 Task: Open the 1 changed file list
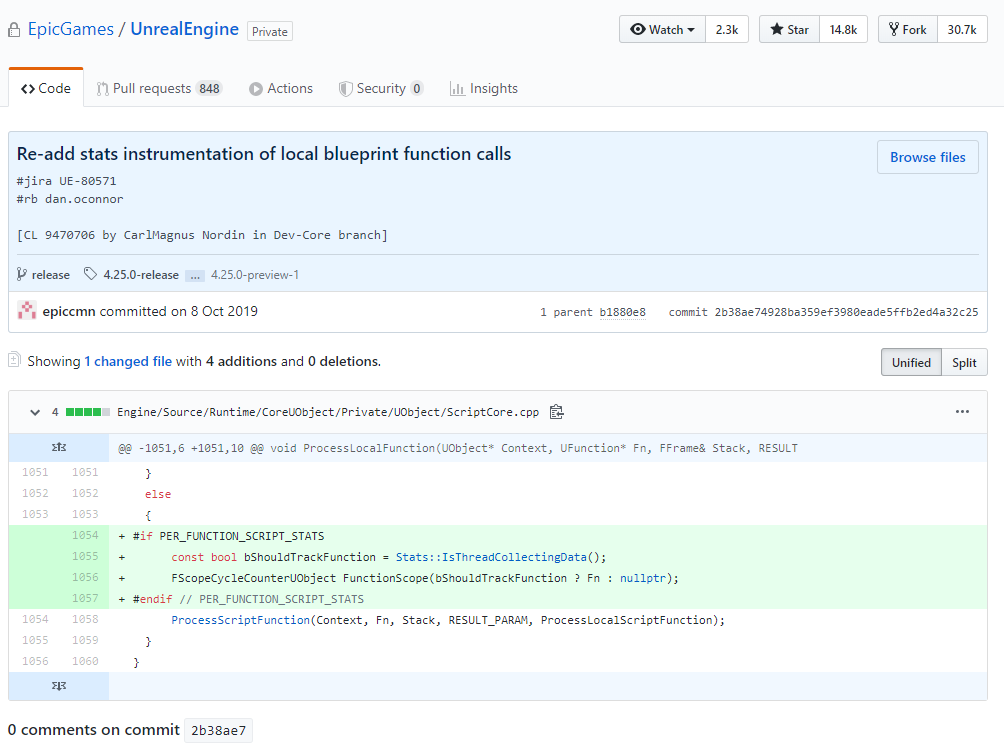point(128,361)
